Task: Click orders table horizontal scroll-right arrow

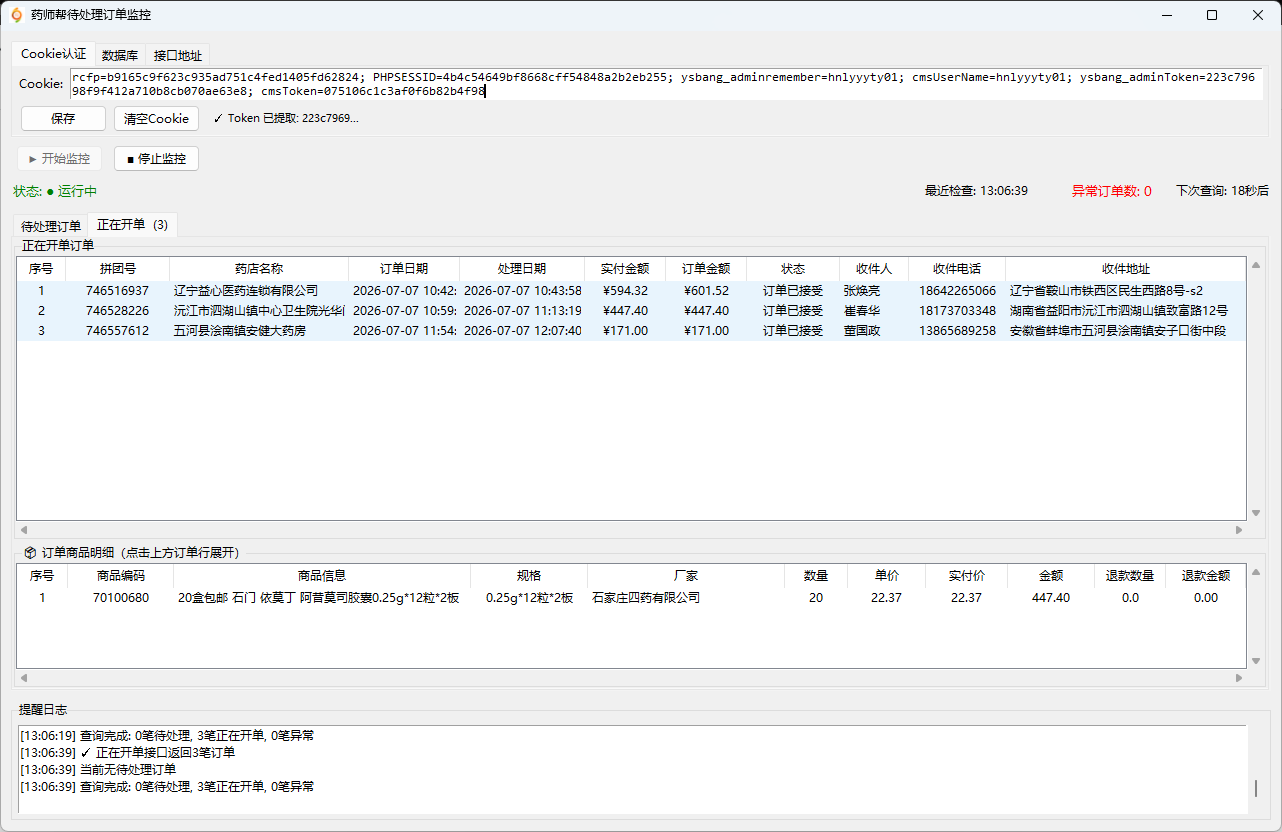Action: click(x=1240, y=530)
